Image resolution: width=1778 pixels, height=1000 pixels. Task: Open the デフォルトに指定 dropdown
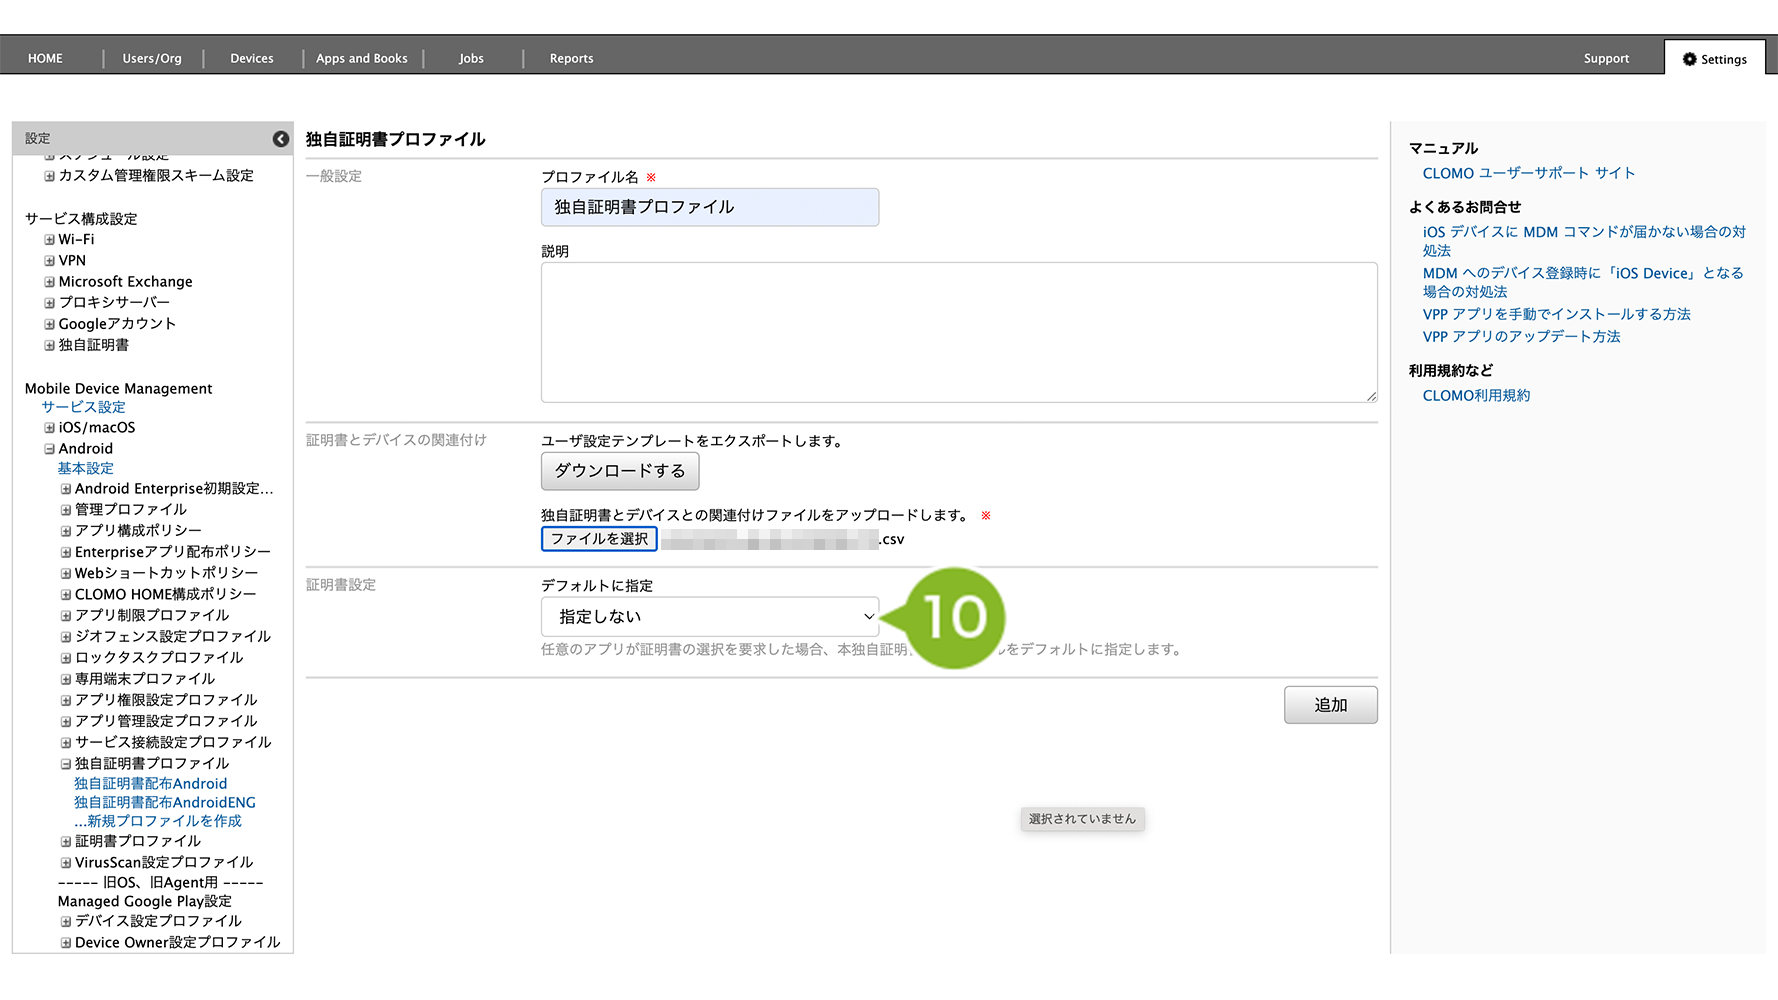click(x=709, y=617)
